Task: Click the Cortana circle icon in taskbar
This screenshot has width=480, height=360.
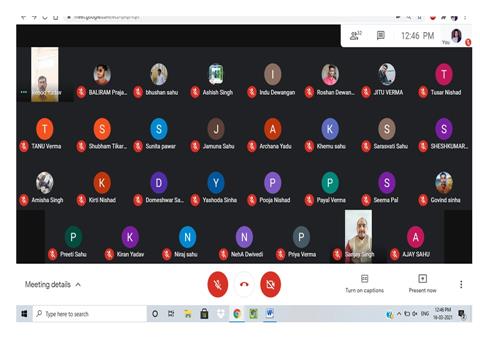Action: (x=155, y=314)
